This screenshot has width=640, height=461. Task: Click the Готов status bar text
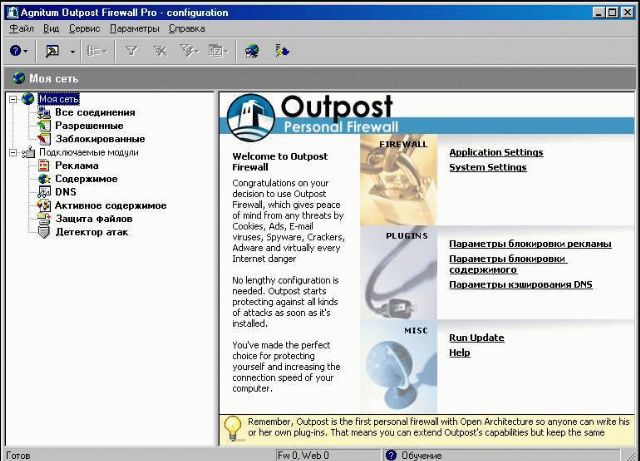click(18, 455)
